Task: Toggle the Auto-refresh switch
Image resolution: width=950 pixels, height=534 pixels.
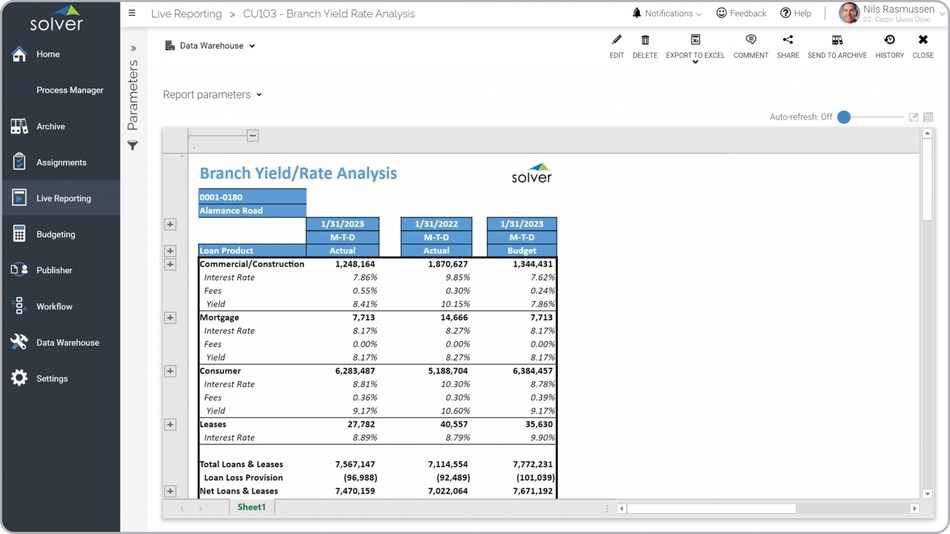Action: (x=844, y=117)
